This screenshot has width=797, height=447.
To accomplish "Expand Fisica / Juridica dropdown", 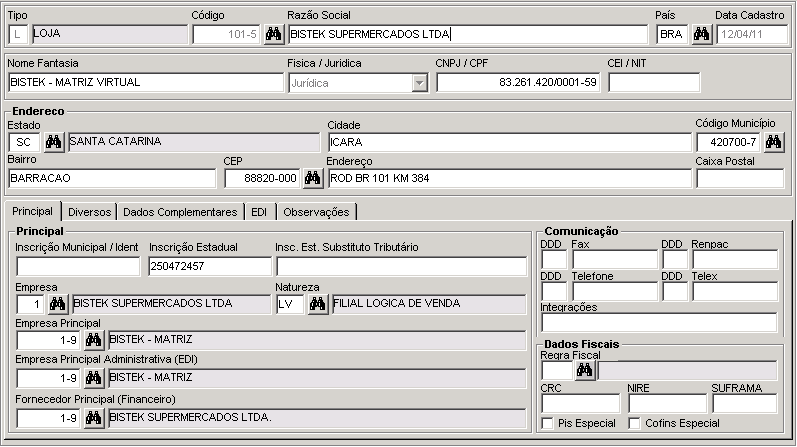I will point(419,83).
